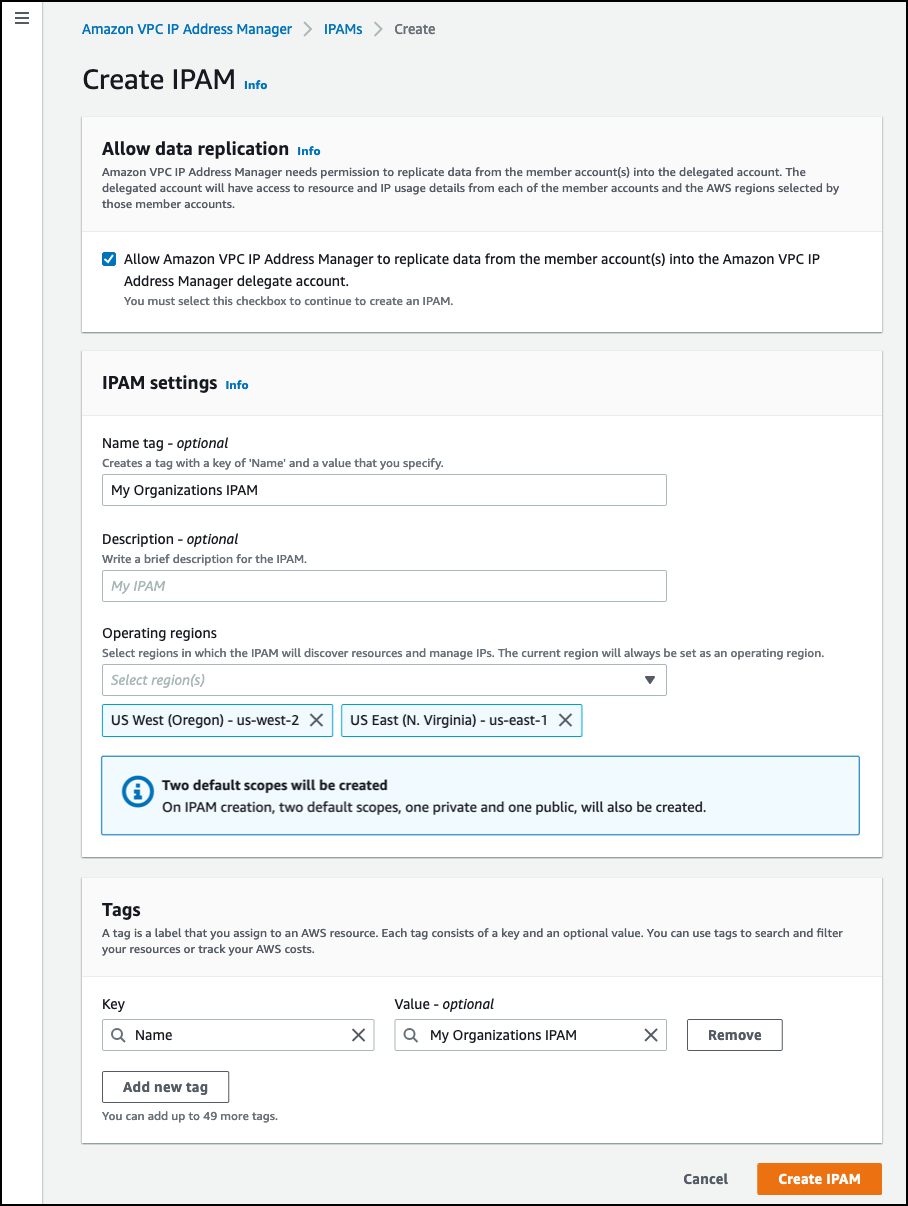Remove the Name tag row

(734, 1035)
